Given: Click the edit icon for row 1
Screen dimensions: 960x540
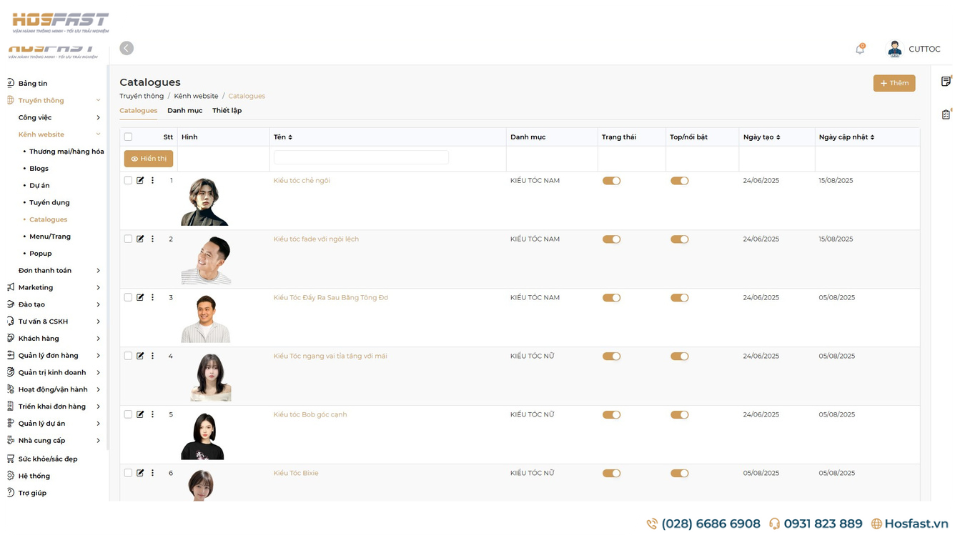Looking at the screenshot, I should (x=140, y=181).
